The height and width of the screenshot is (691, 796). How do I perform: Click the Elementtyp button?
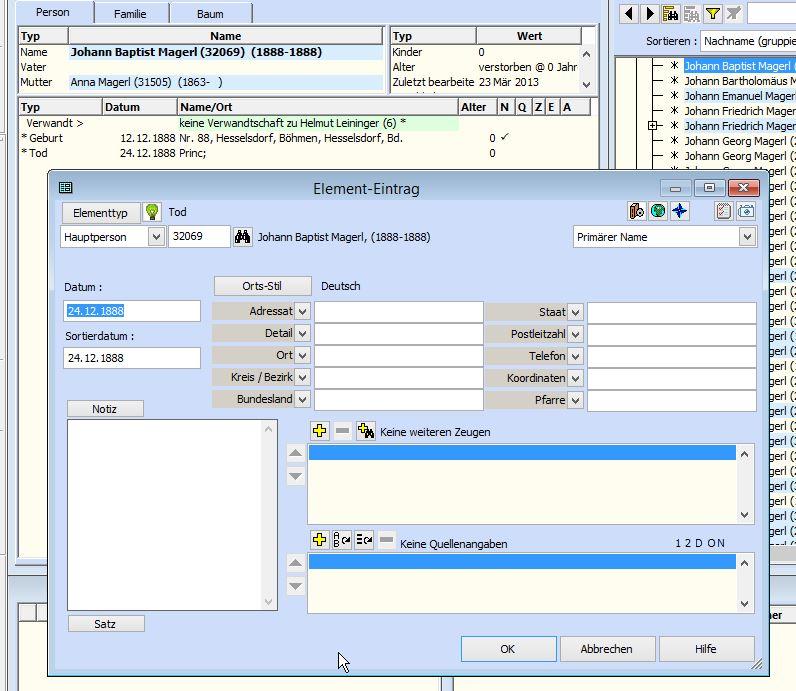(101, 213)
